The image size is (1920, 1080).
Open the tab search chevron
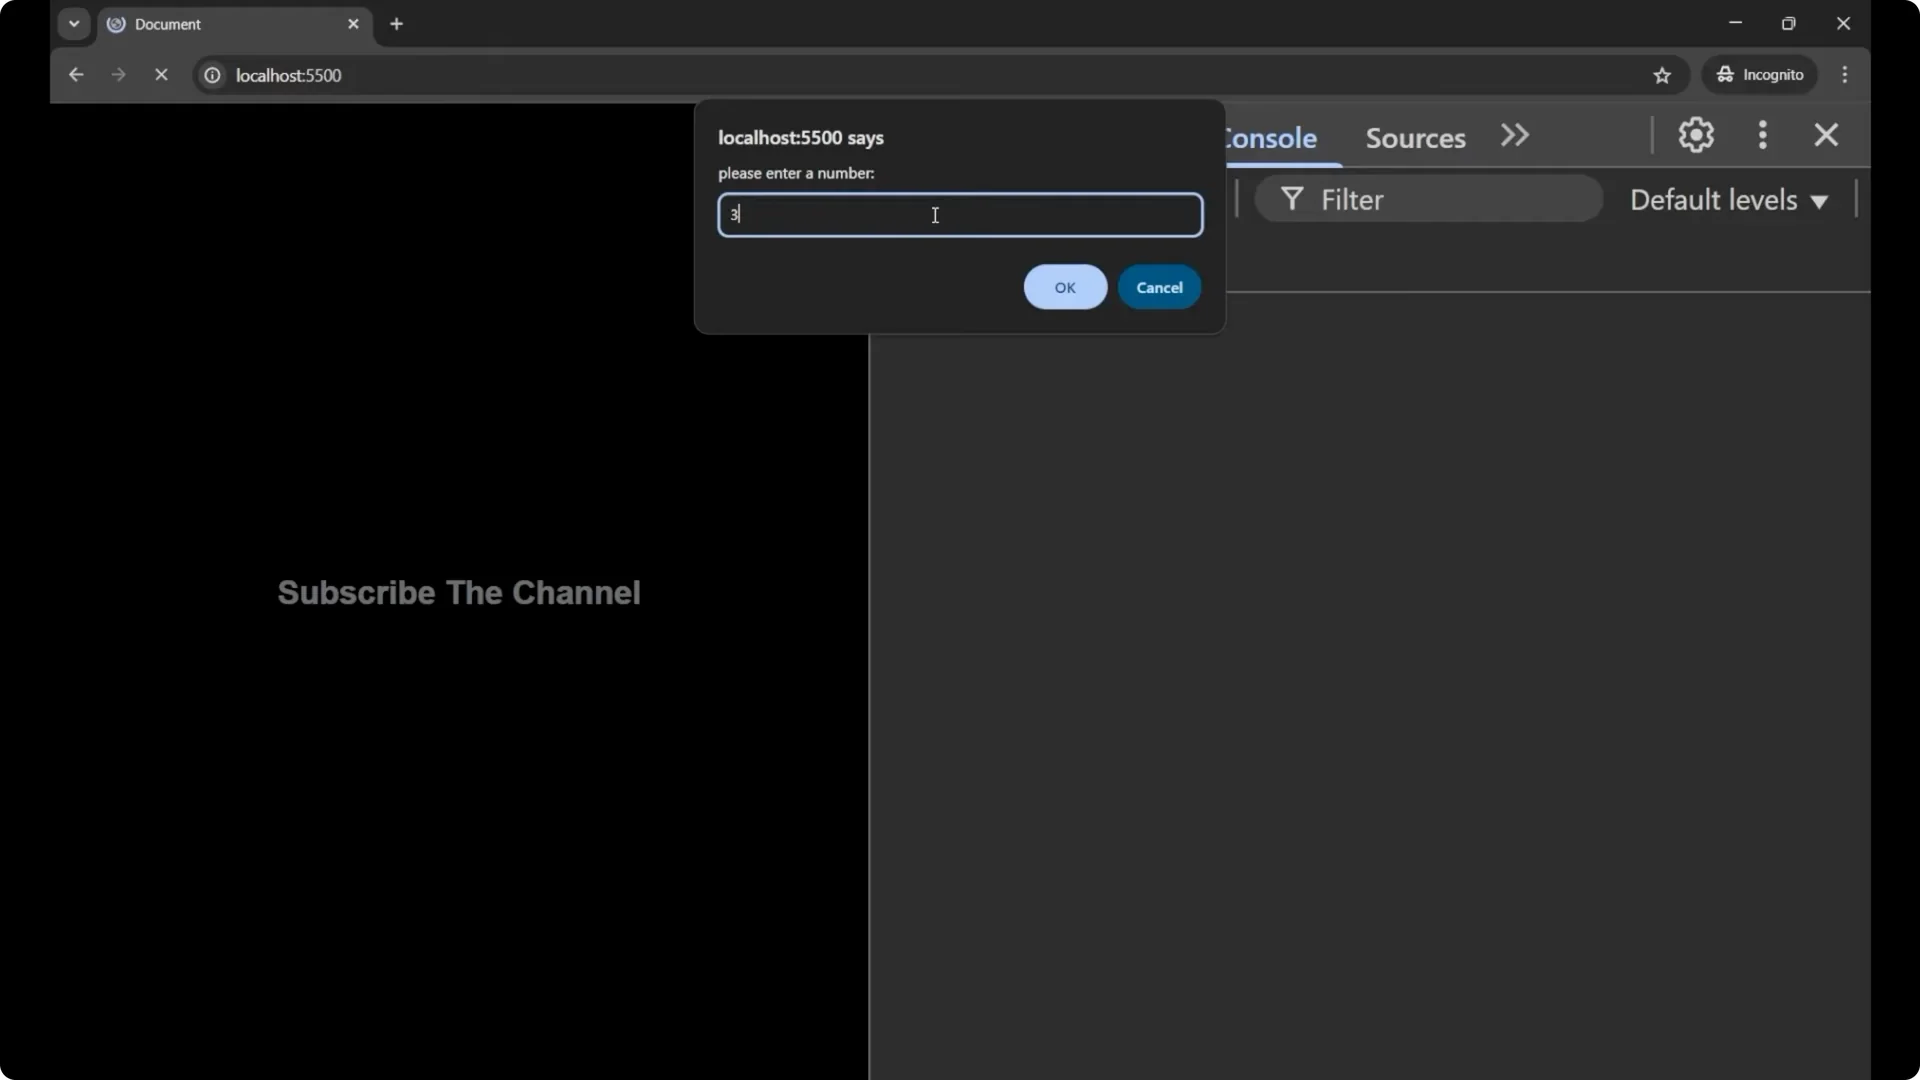coord(73,23)
